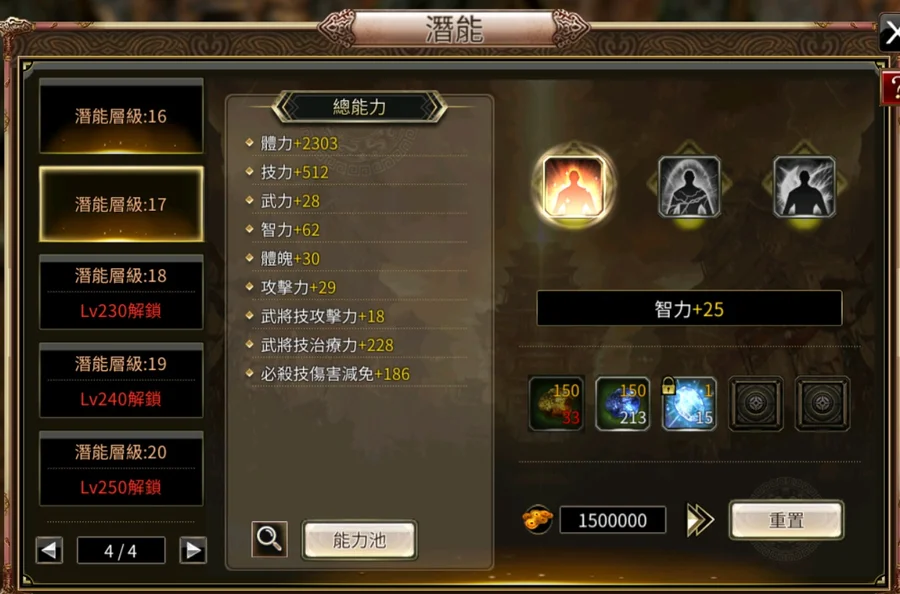
Task: Select locked 潛能層級:18 Lv230 entry
Action: 121,293
